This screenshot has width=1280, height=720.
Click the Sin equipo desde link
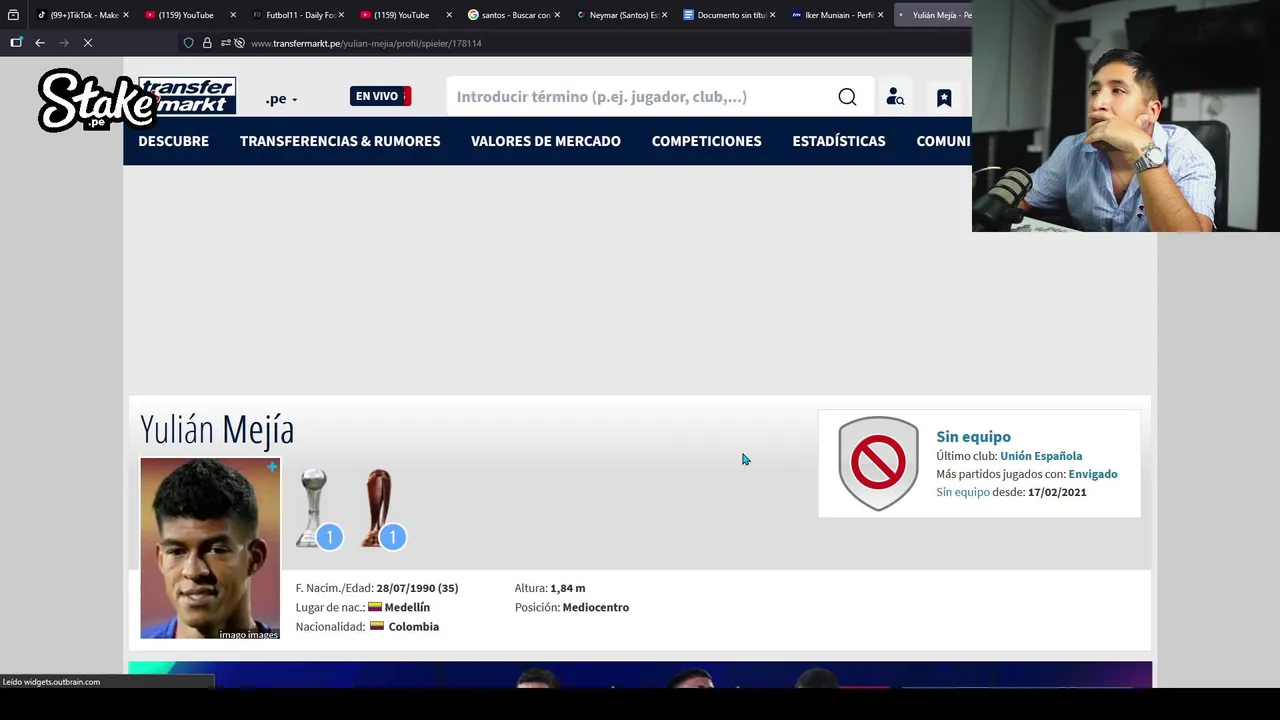(x=963, y=492)
